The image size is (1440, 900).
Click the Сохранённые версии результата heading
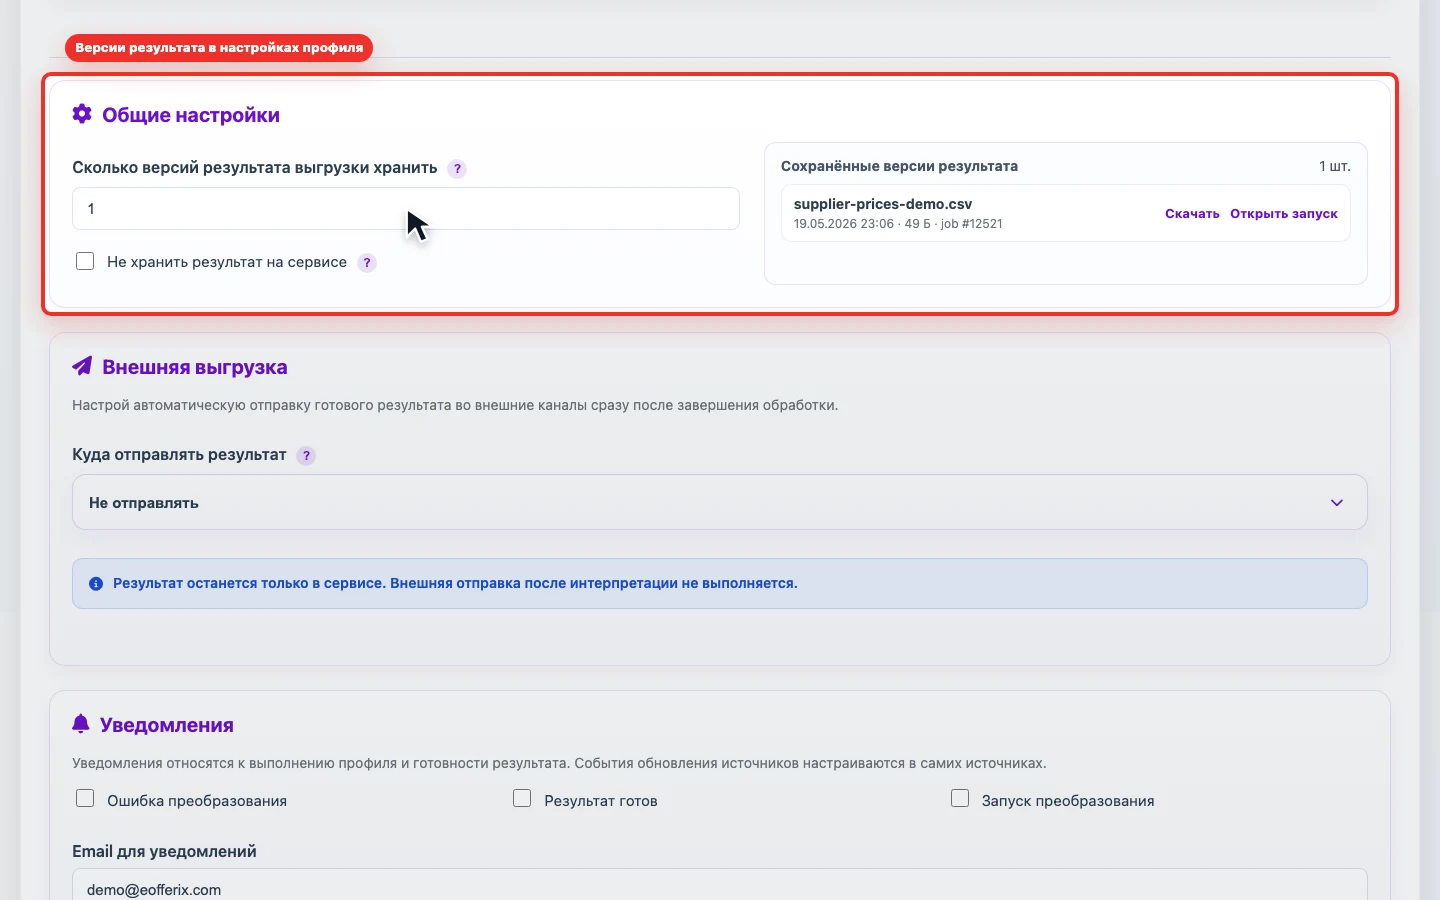899,166
